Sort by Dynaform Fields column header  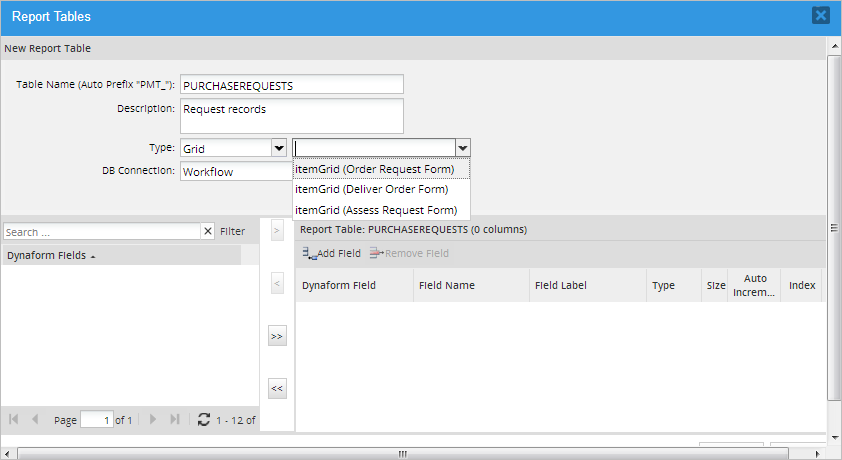click(50, 255)
